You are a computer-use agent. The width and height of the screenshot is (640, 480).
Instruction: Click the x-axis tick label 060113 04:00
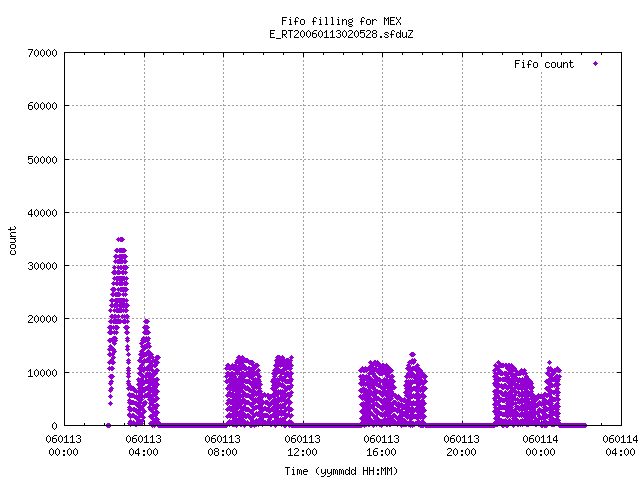coord(143,446)
